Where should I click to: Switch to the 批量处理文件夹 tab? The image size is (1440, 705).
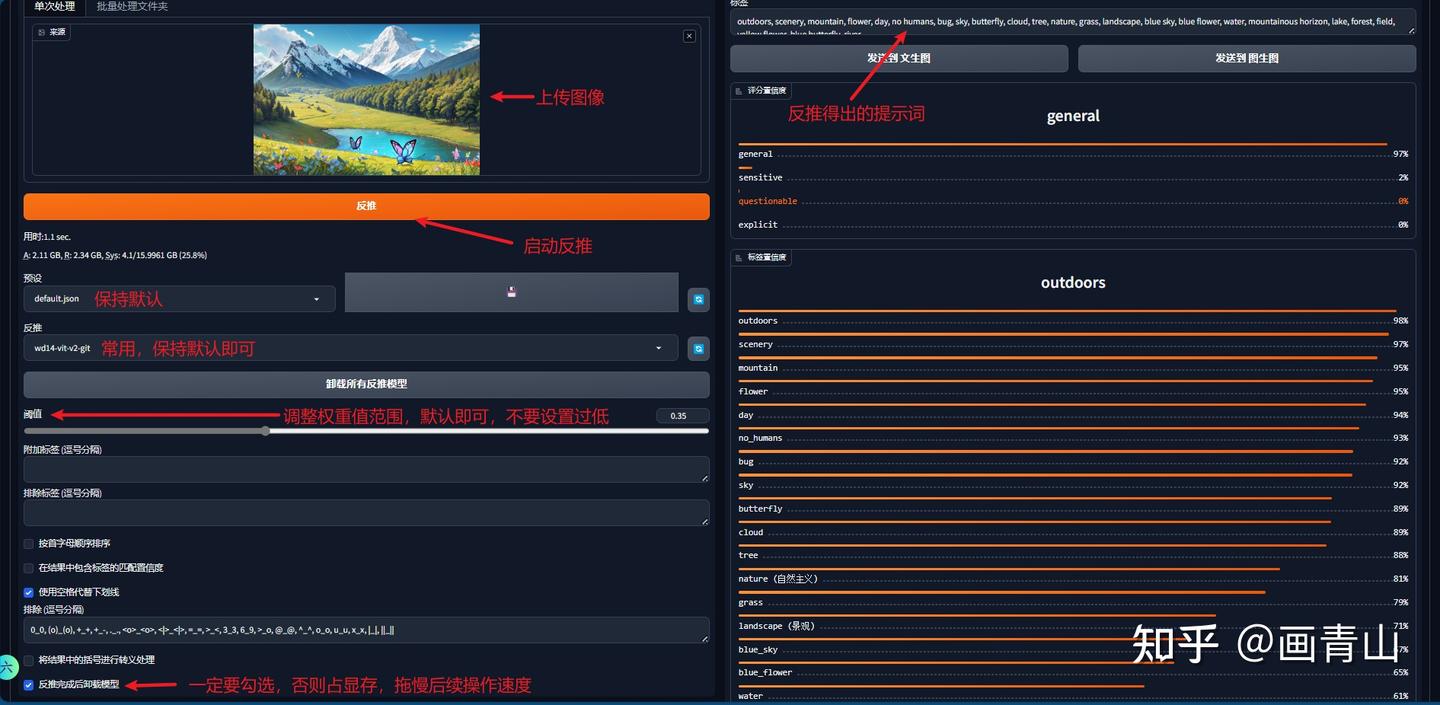click(133, 7)
